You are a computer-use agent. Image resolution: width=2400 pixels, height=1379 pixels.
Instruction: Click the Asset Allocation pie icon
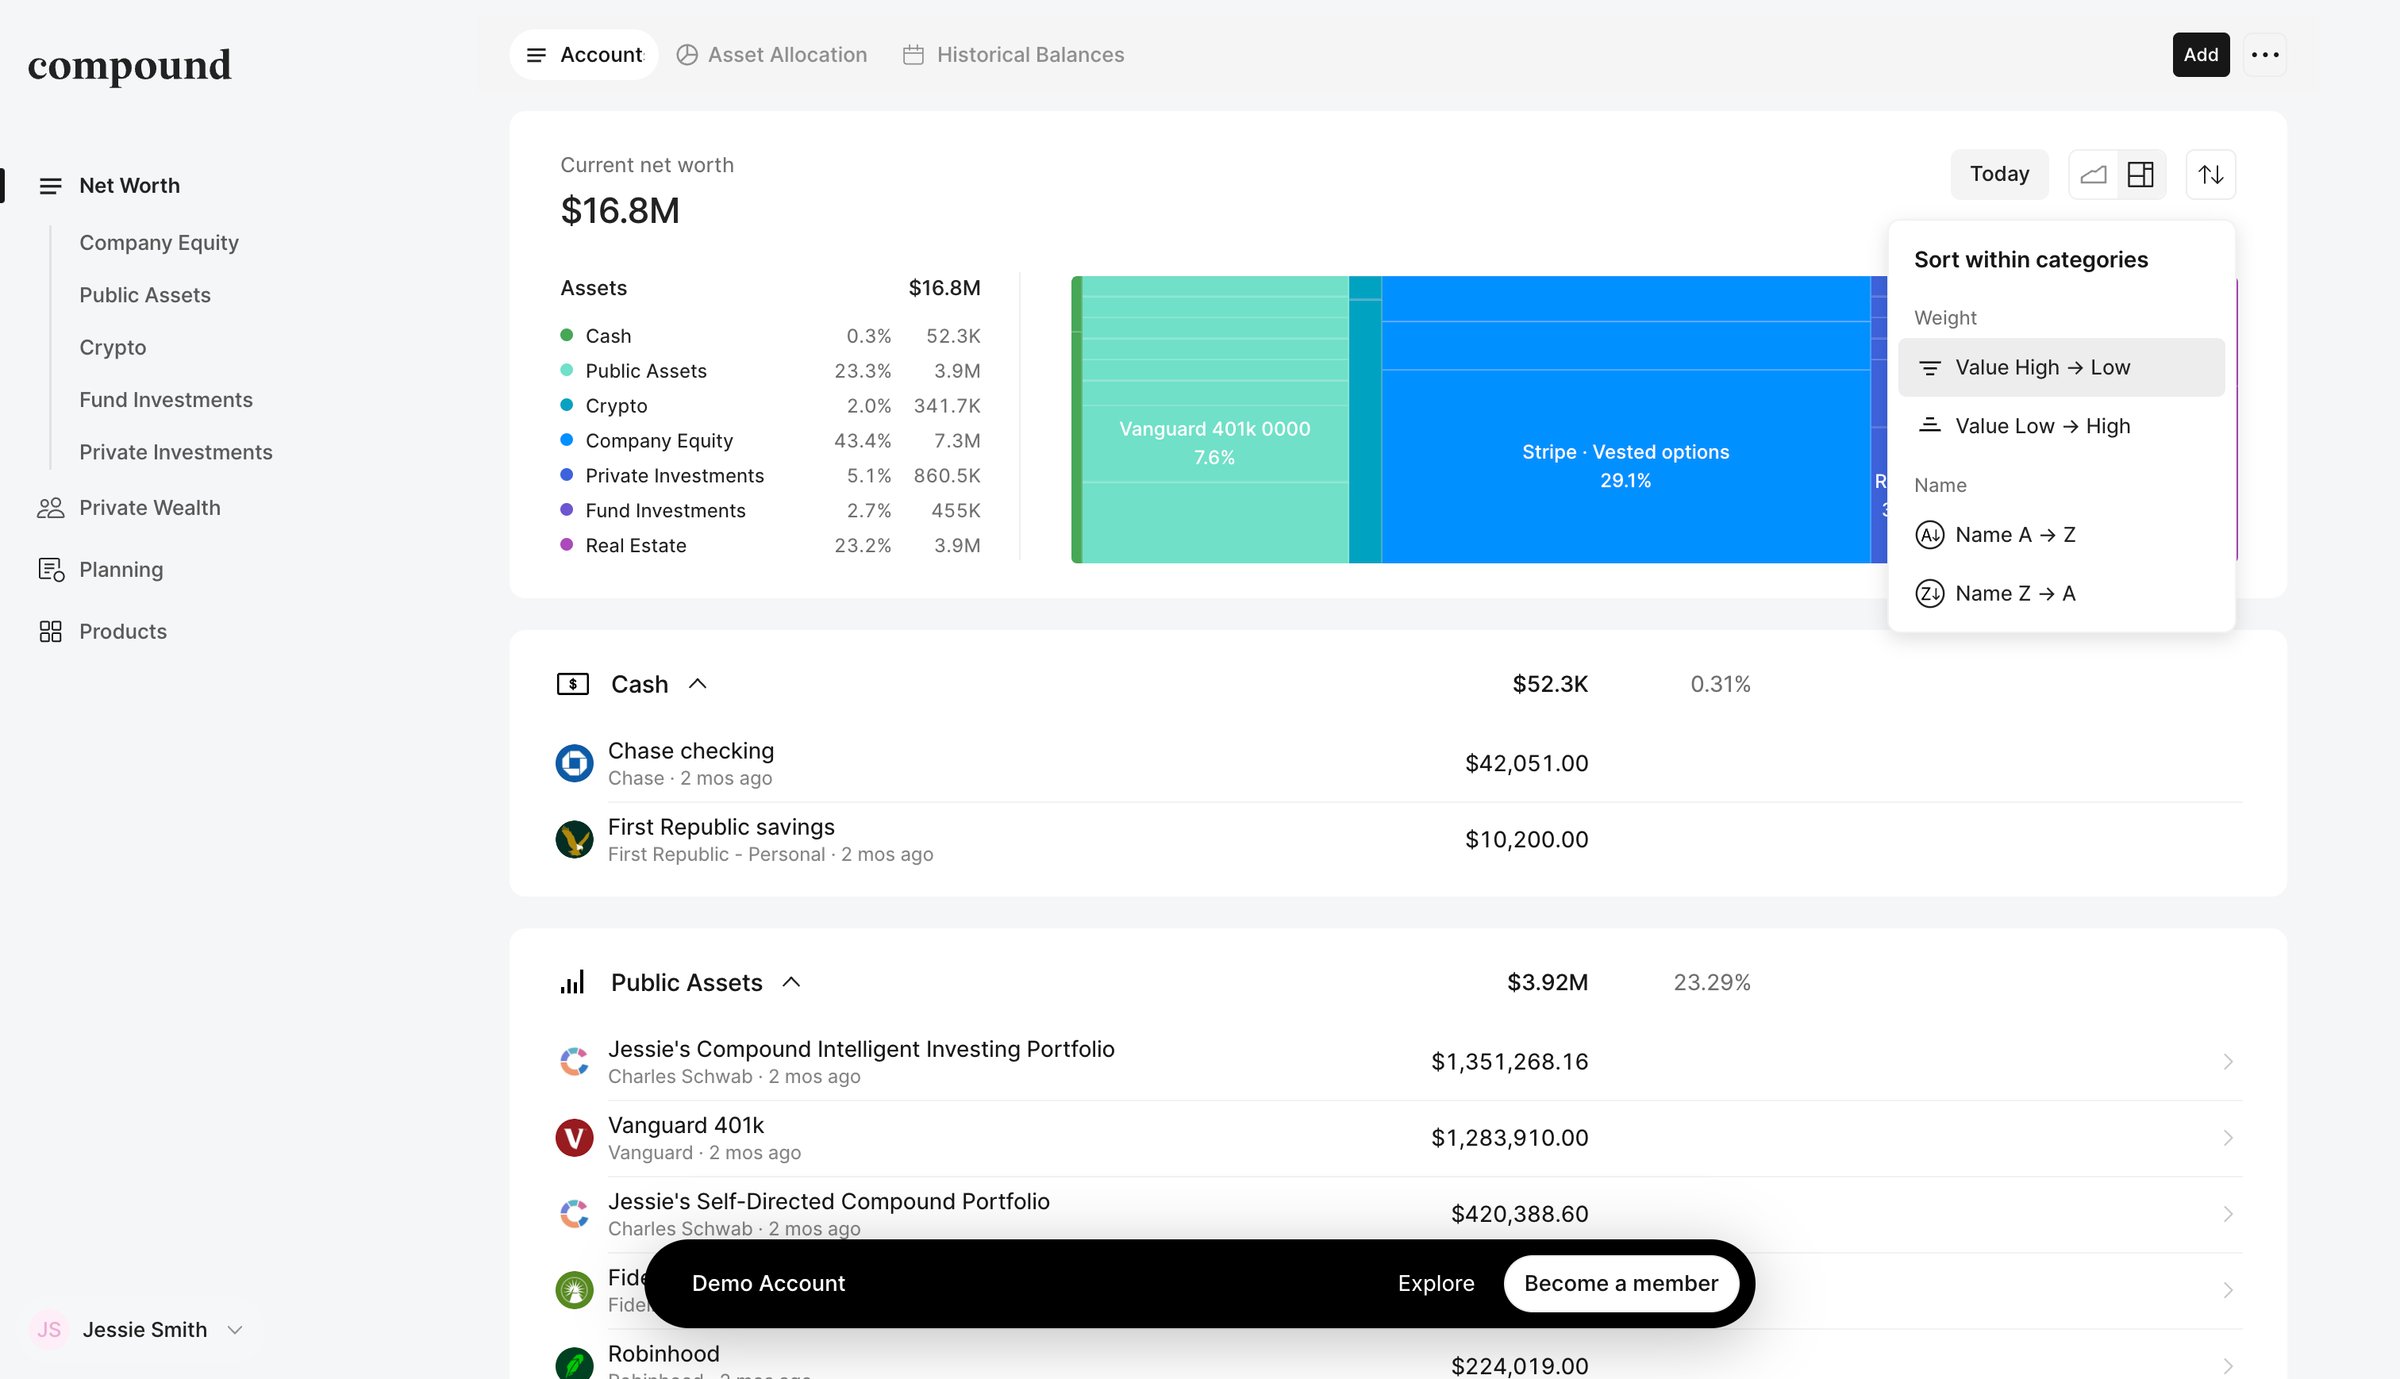pyautogui.click(x=687, y=55)
